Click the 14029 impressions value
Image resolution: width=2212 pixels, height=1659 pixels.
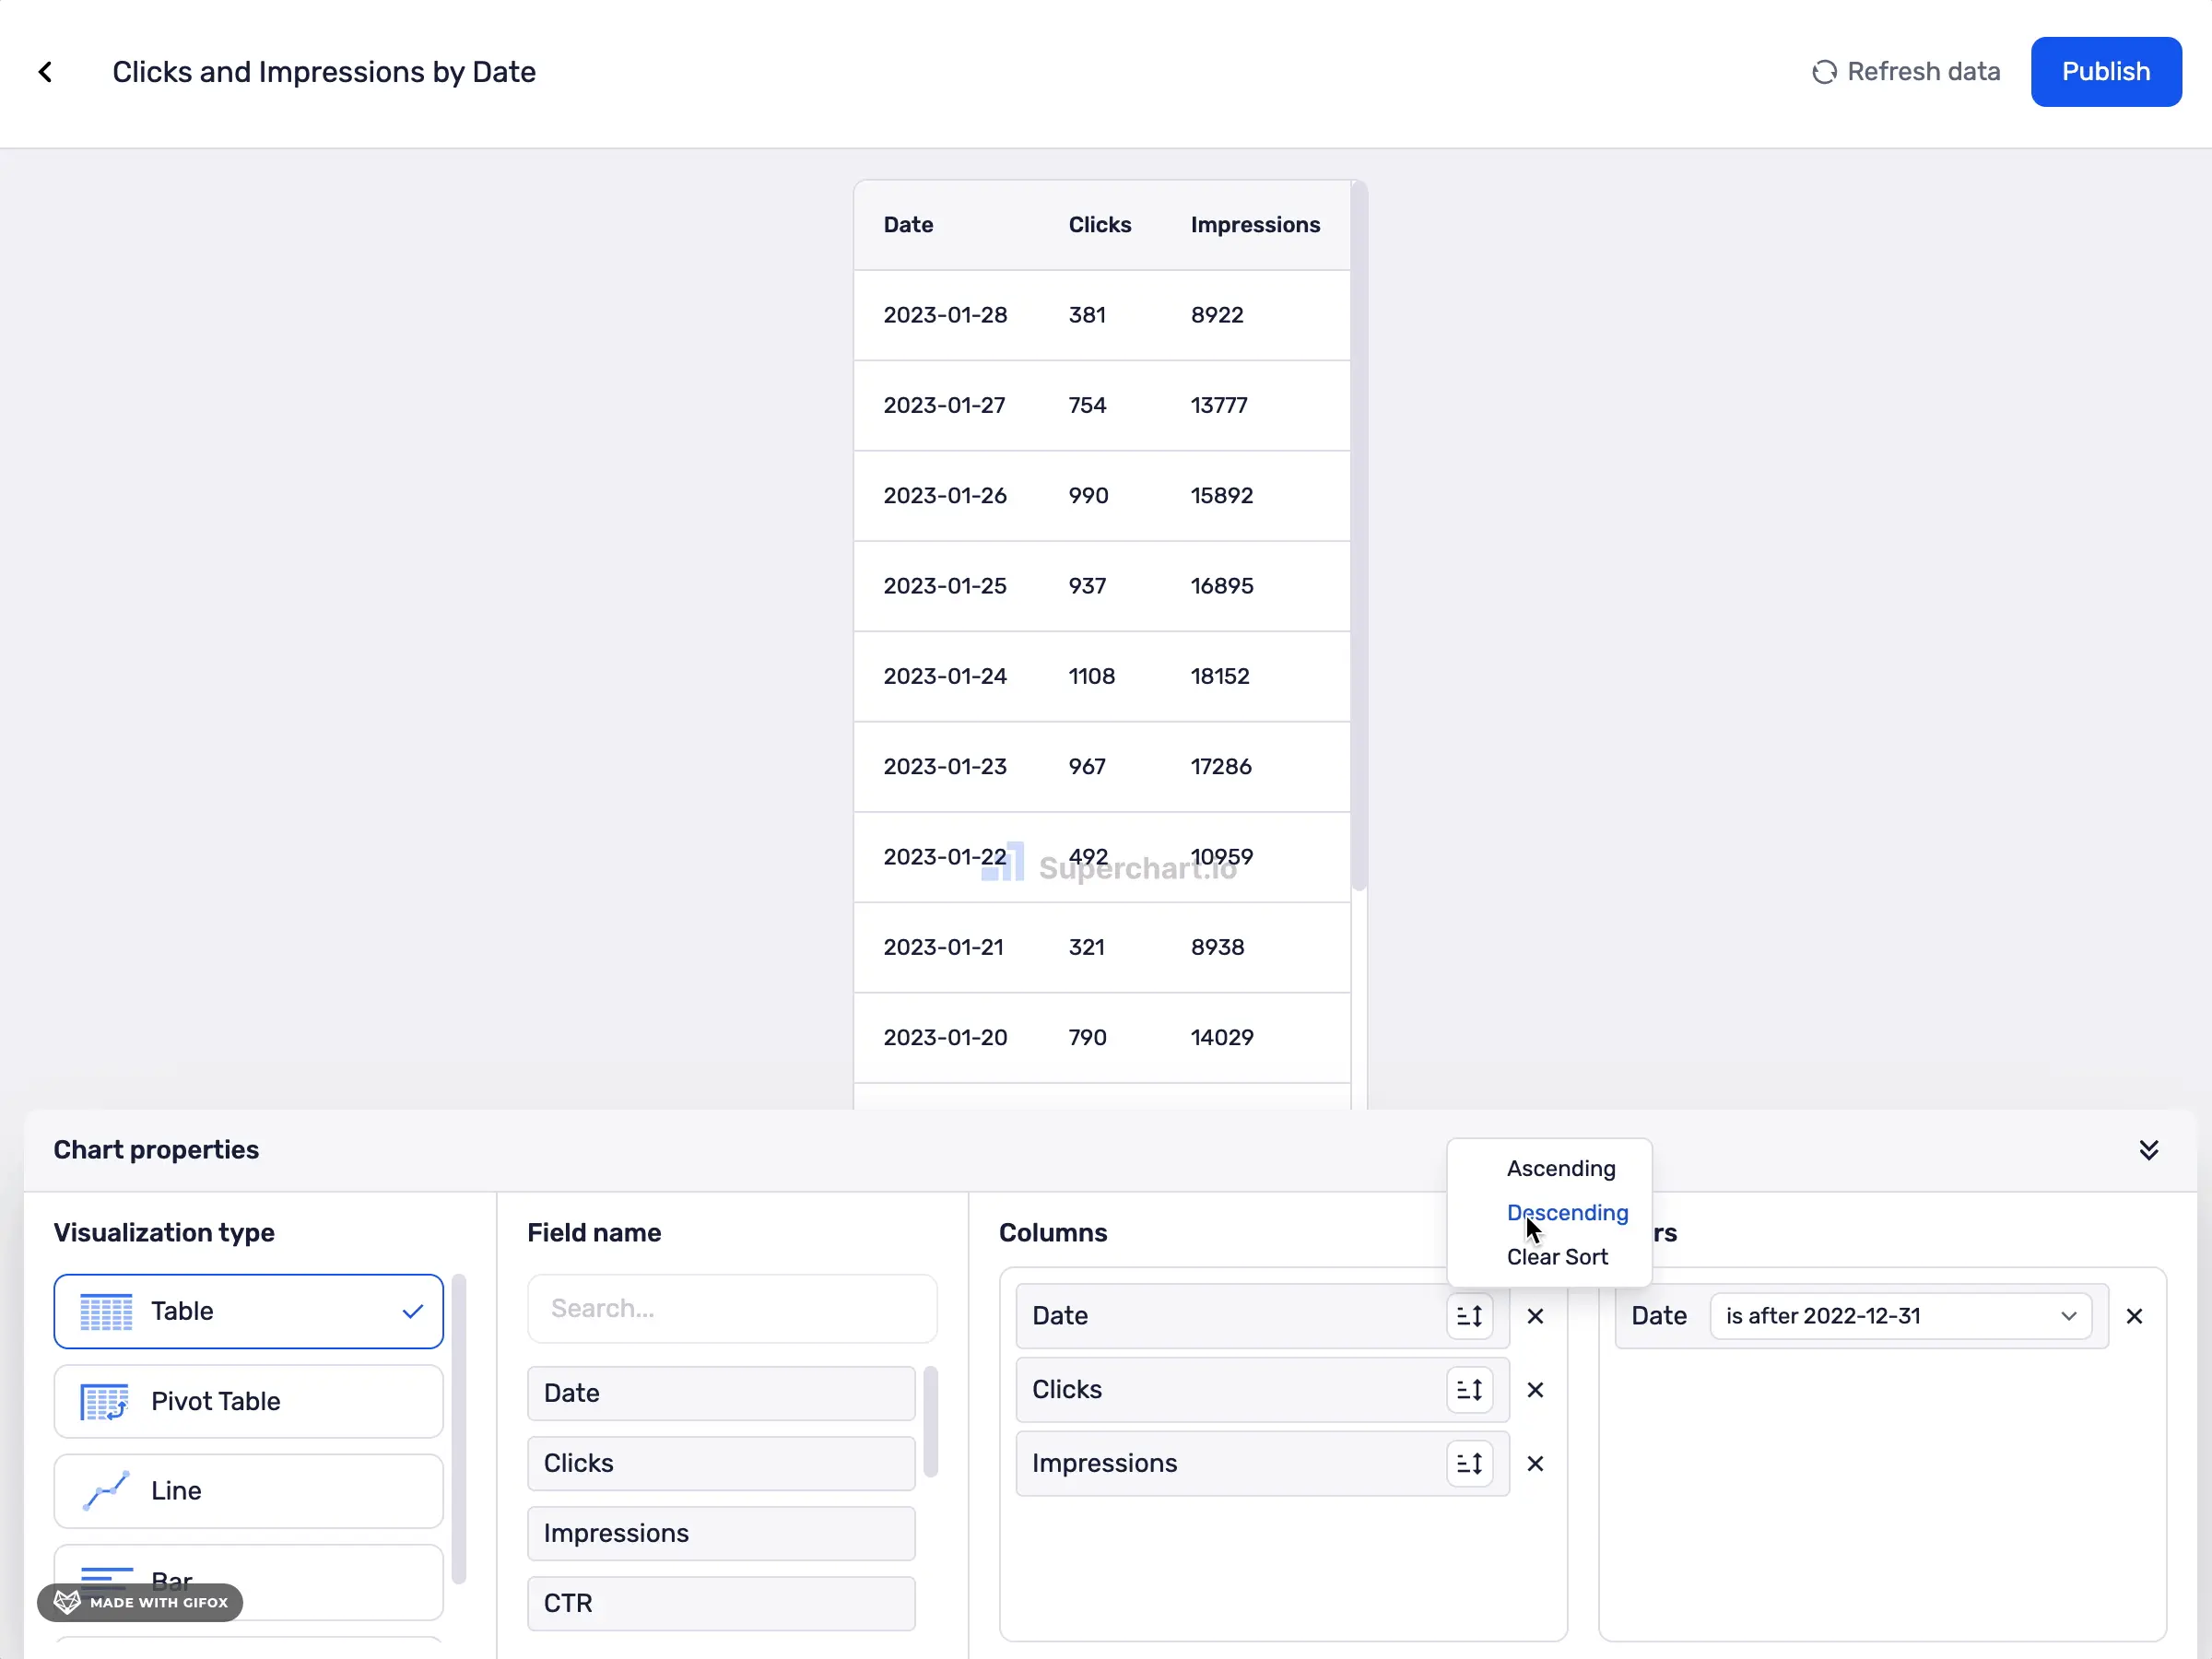click(x=1222, y=1038)
